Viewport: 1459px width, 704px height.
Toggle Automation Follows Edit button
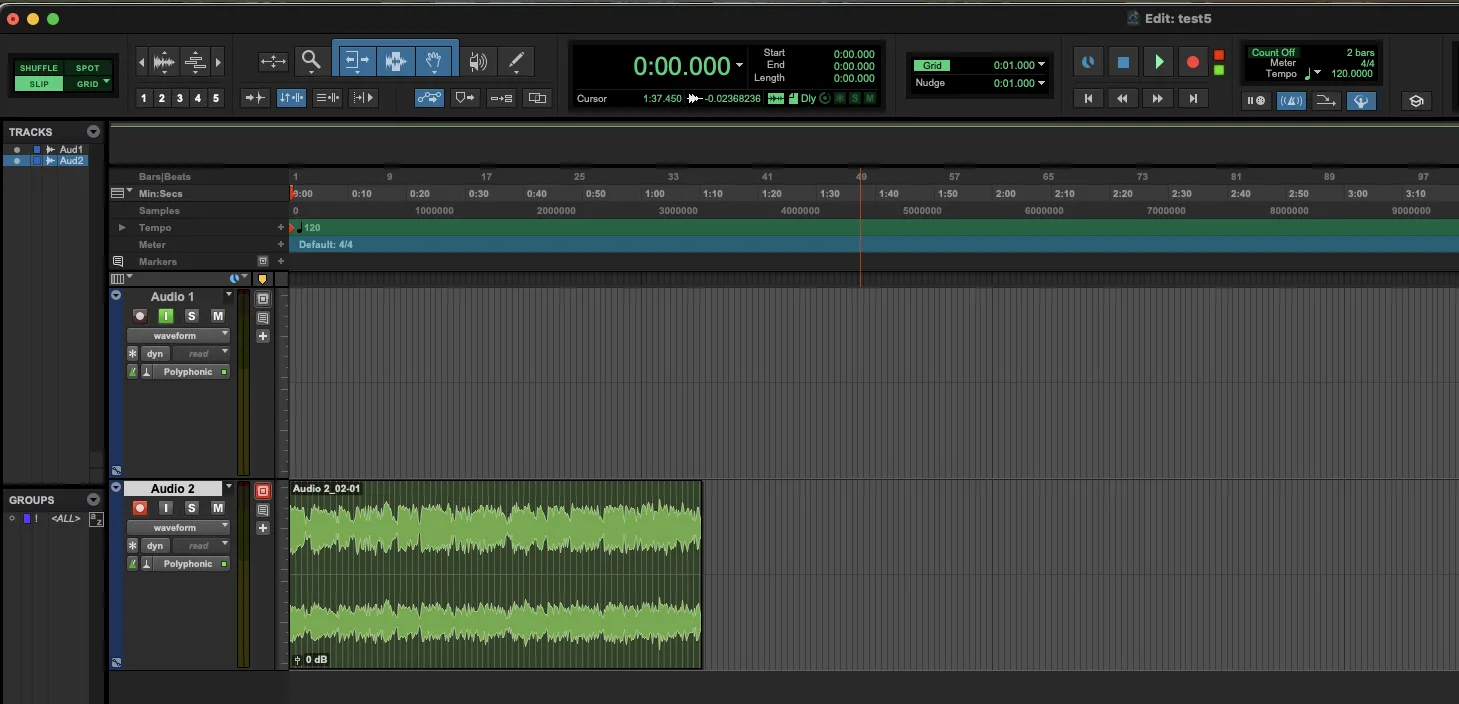point(431,98)
